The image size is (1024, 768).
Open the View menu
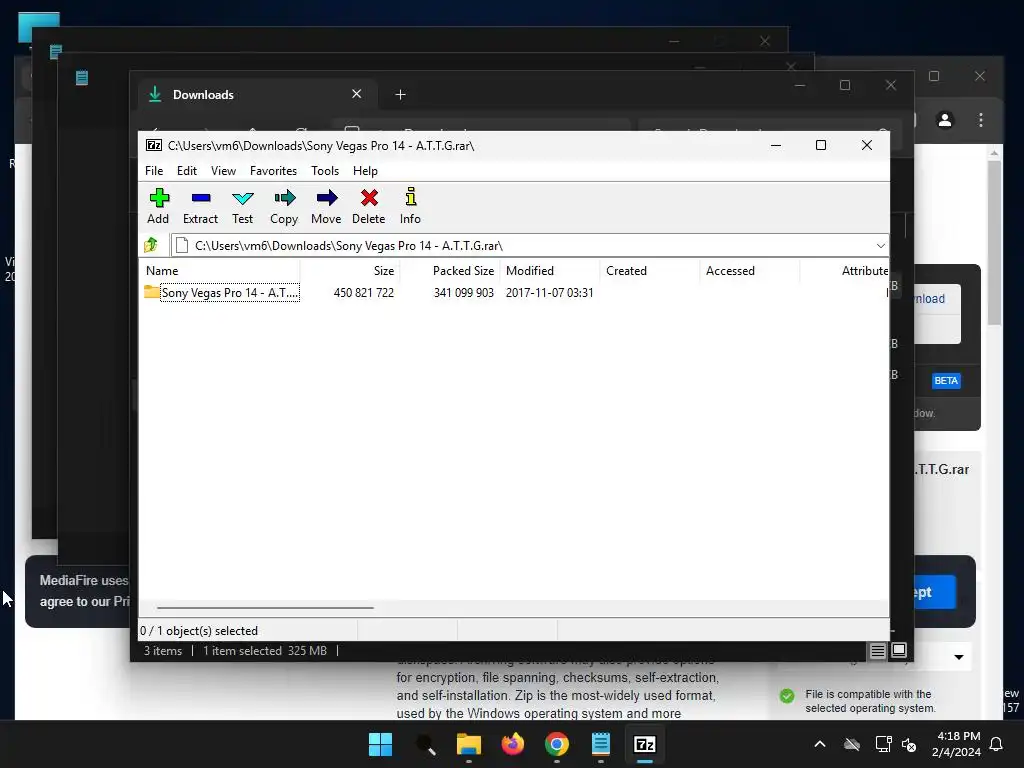point(223,170)
